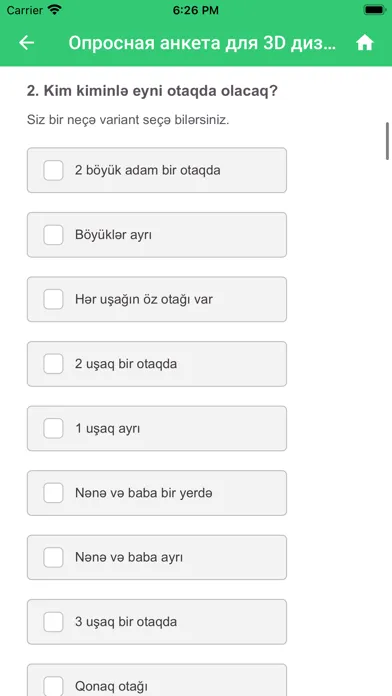392x696 pixels.
Task: Click the vertical scrollbar thumb
Action: click(387, 140)
